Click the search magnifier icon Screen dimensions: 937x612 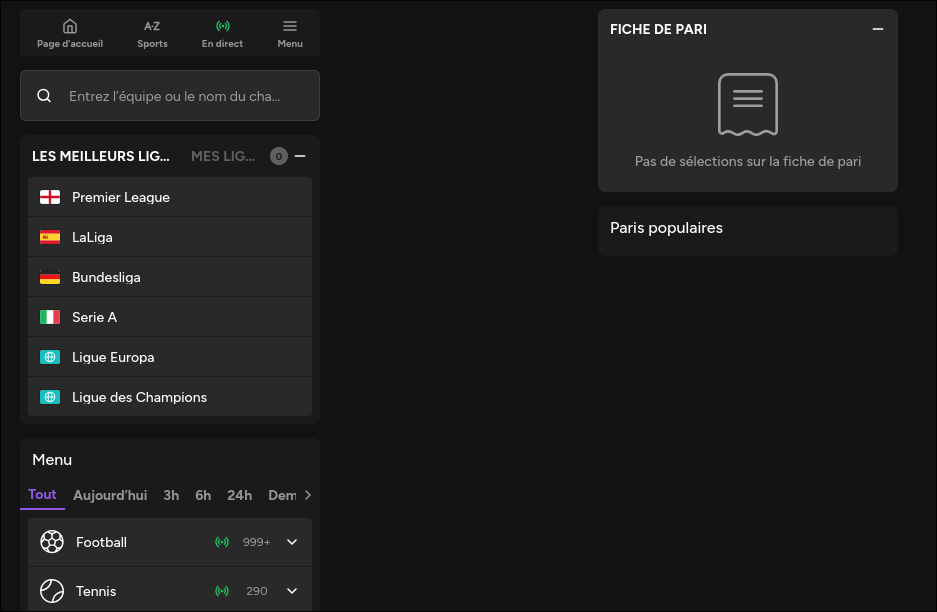pos(44,96)
